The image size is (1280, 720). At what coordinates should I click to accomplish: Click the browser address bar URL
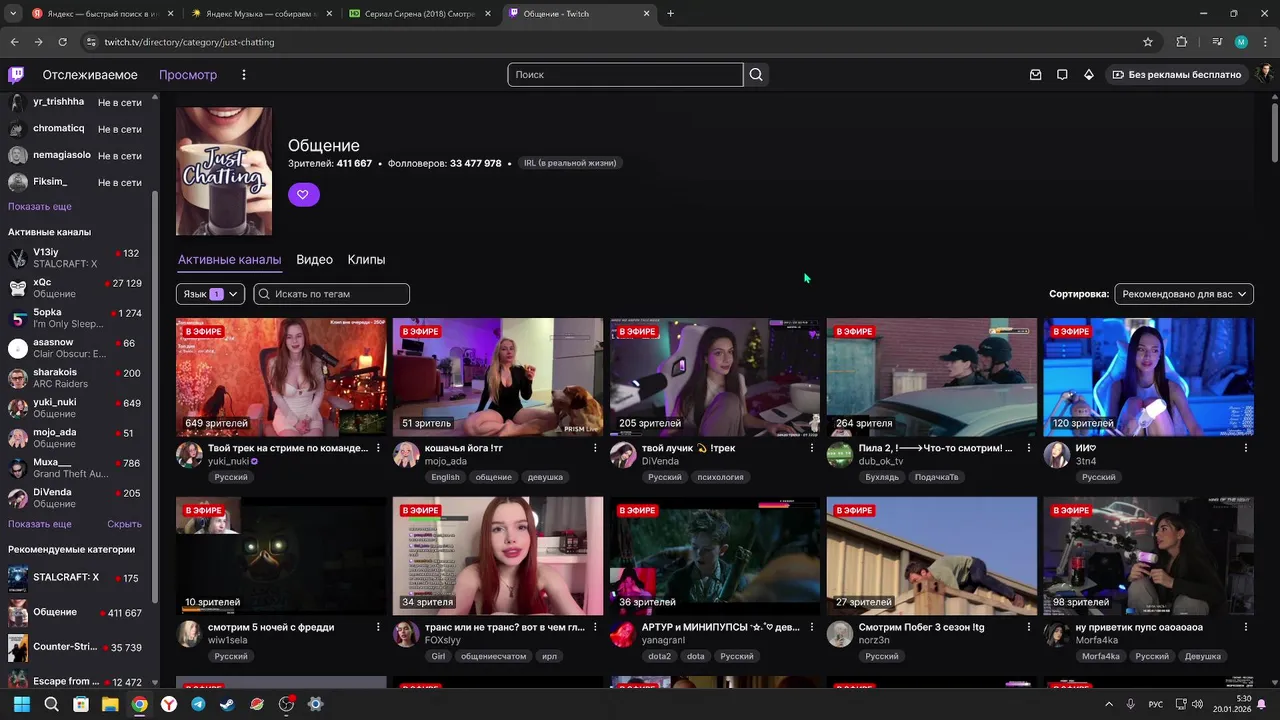pos(189,42)
